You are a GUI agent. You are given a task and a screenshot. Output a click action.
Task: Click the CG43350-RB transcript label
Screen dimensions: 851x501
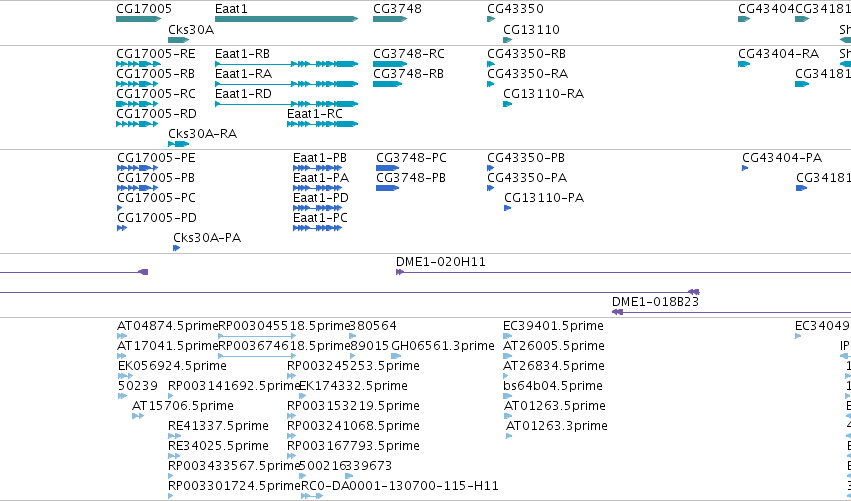pyautogui.click(x=526, y=54)
